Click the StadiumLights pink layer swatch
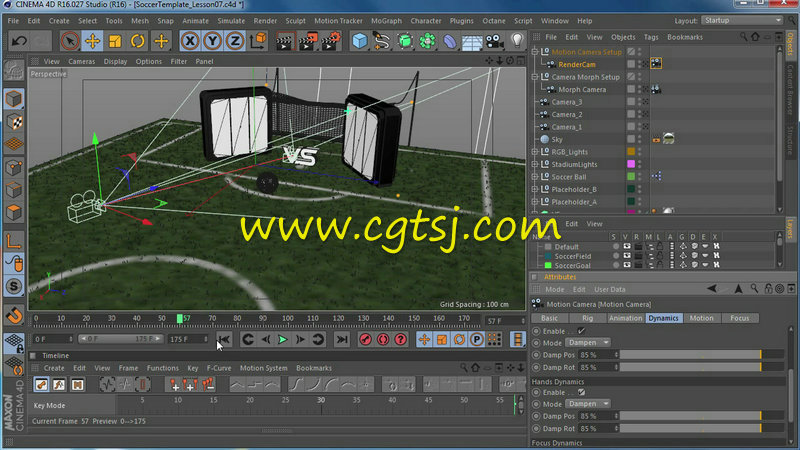This screenshot has height=450, width=800. 631,164
